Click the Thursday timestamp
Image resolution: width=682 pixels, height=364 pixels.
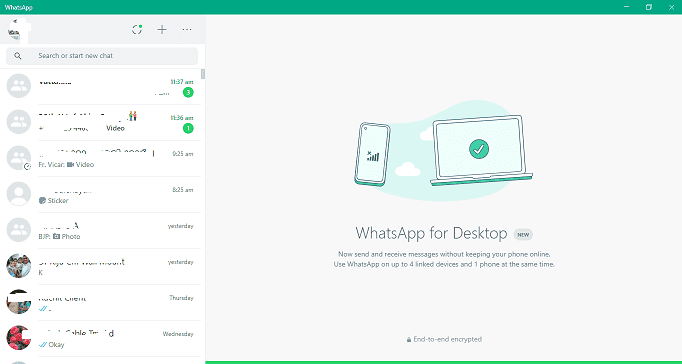coord(181,298)
